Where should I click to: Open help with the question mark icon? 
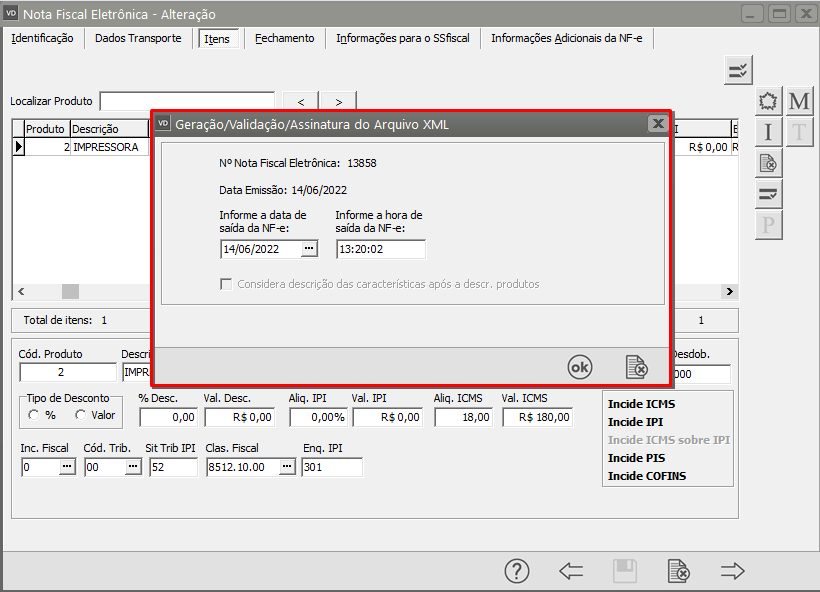[516, 571]
